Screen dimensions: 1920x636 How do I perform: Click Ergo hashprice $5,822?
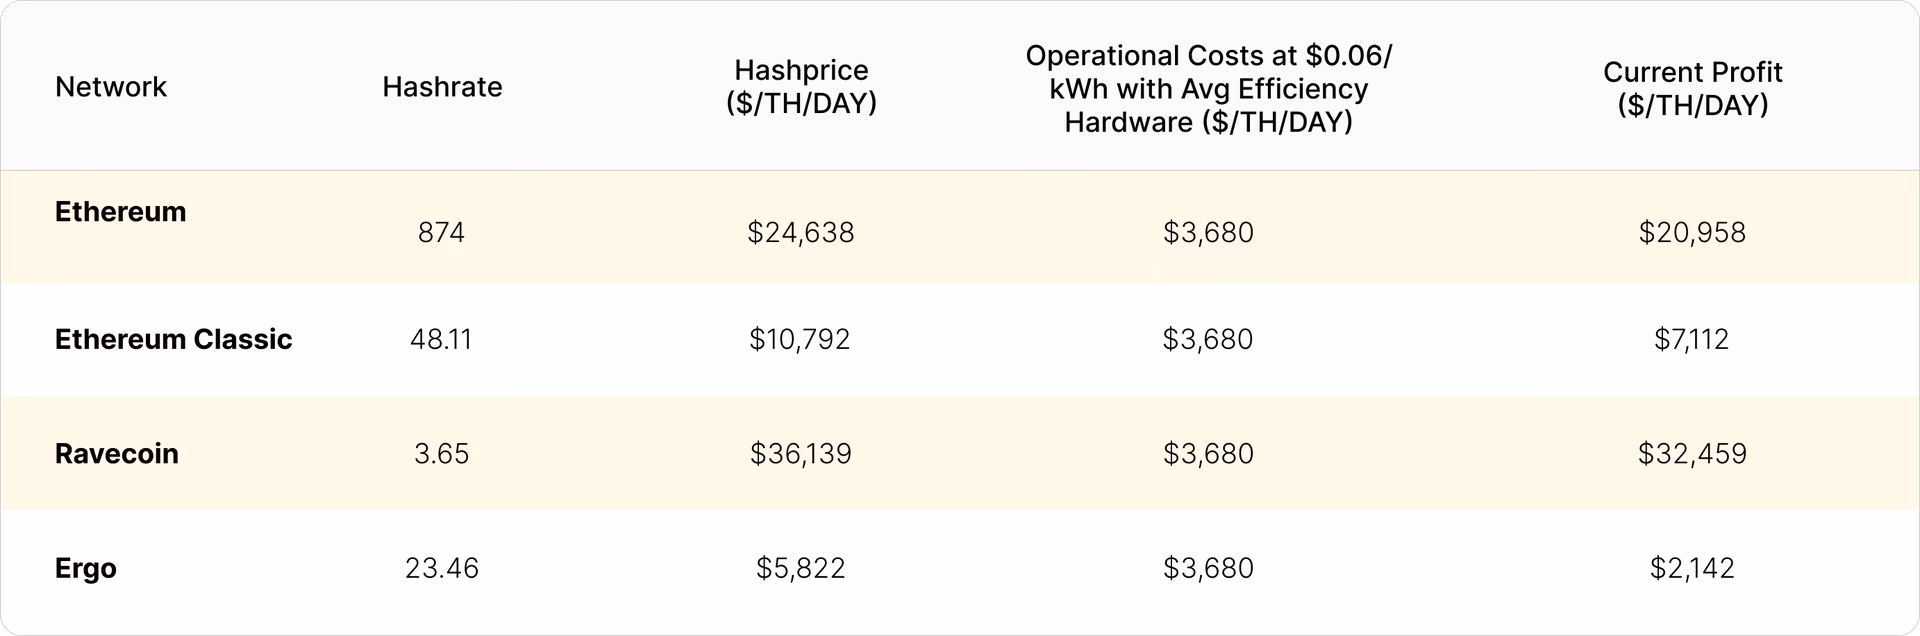coord(800,568)
